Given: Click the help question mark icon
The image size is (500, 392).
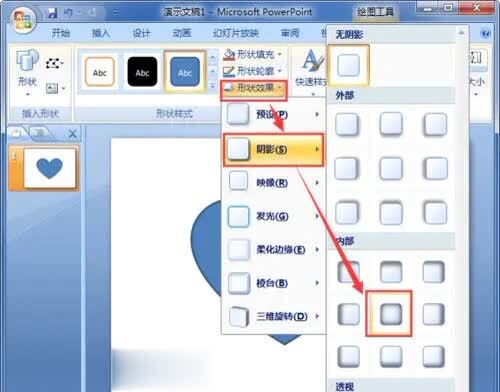Looking at the screenshot, I should point(485,33).
